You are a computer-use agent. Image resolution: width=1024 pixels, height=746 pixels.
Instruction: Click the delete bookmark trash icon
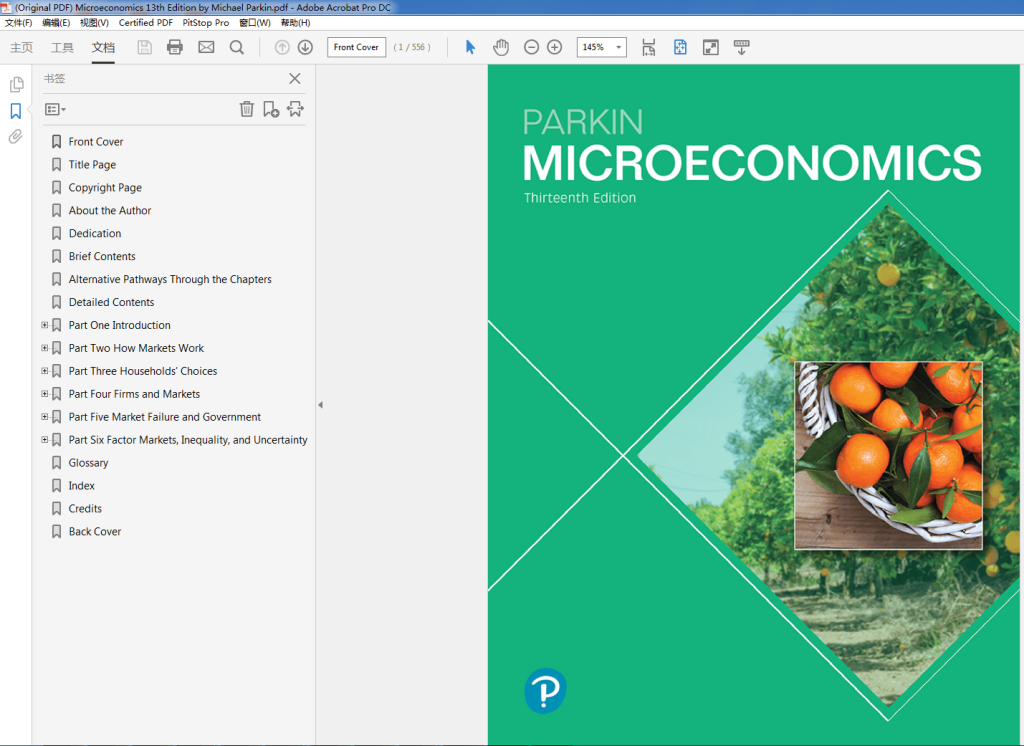(247, 108)
